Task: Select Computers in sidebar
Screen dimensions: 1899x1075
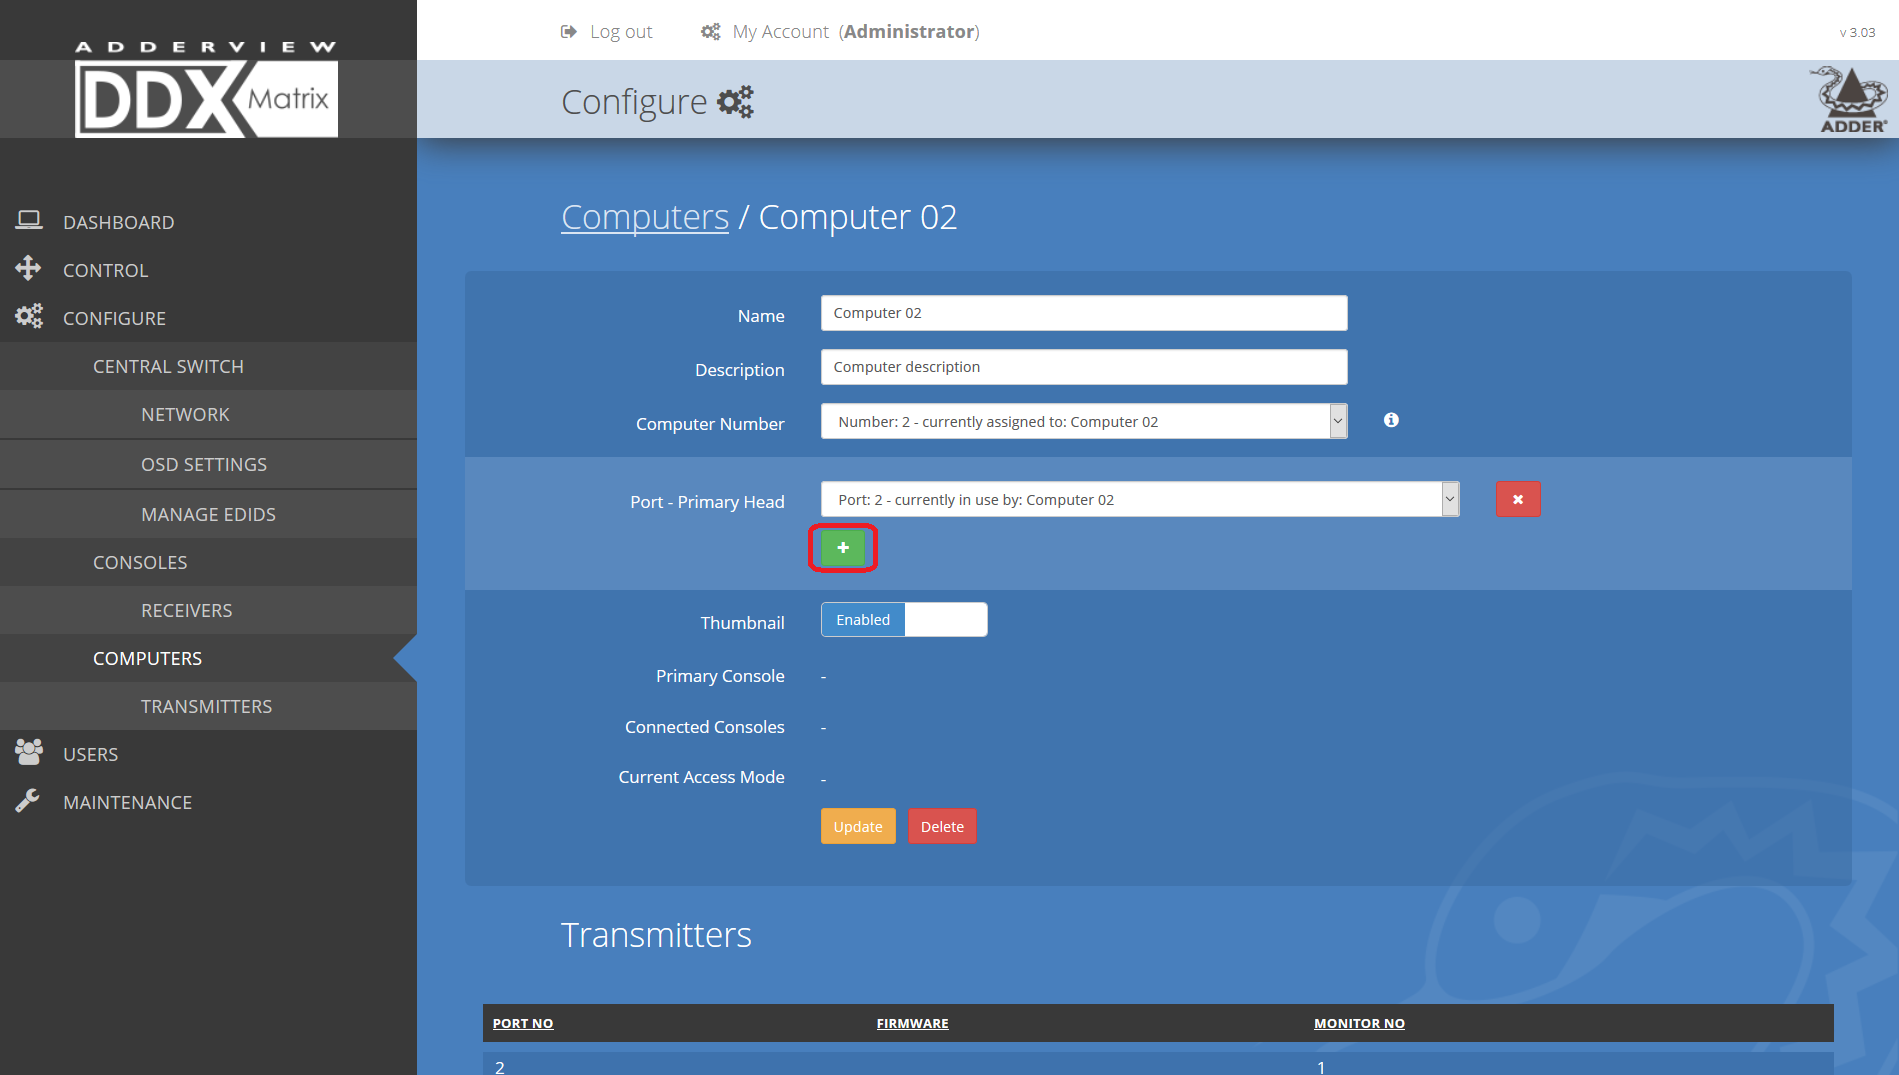Action: pos(147,658)
